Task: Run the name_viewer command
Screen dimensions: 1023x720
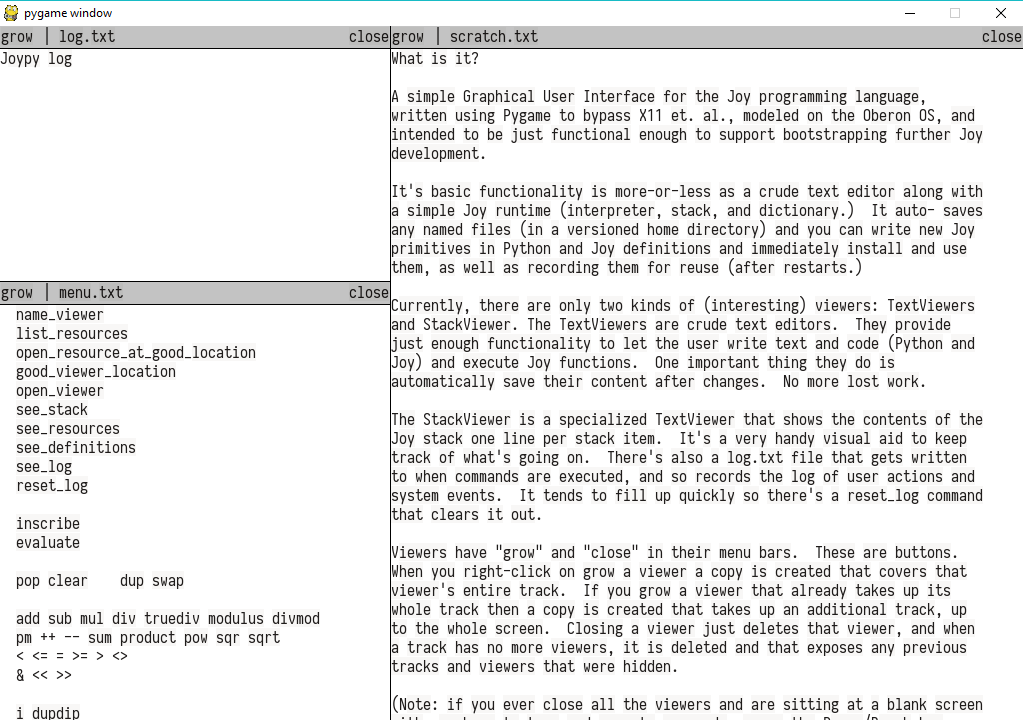Action: pos(59,314)
